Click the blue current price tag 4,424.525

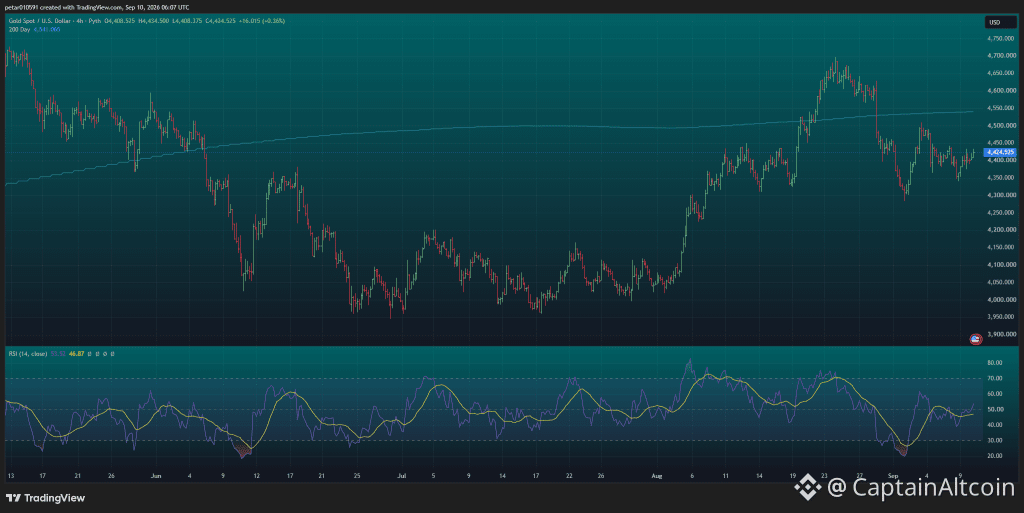[x=1000, y=152]
